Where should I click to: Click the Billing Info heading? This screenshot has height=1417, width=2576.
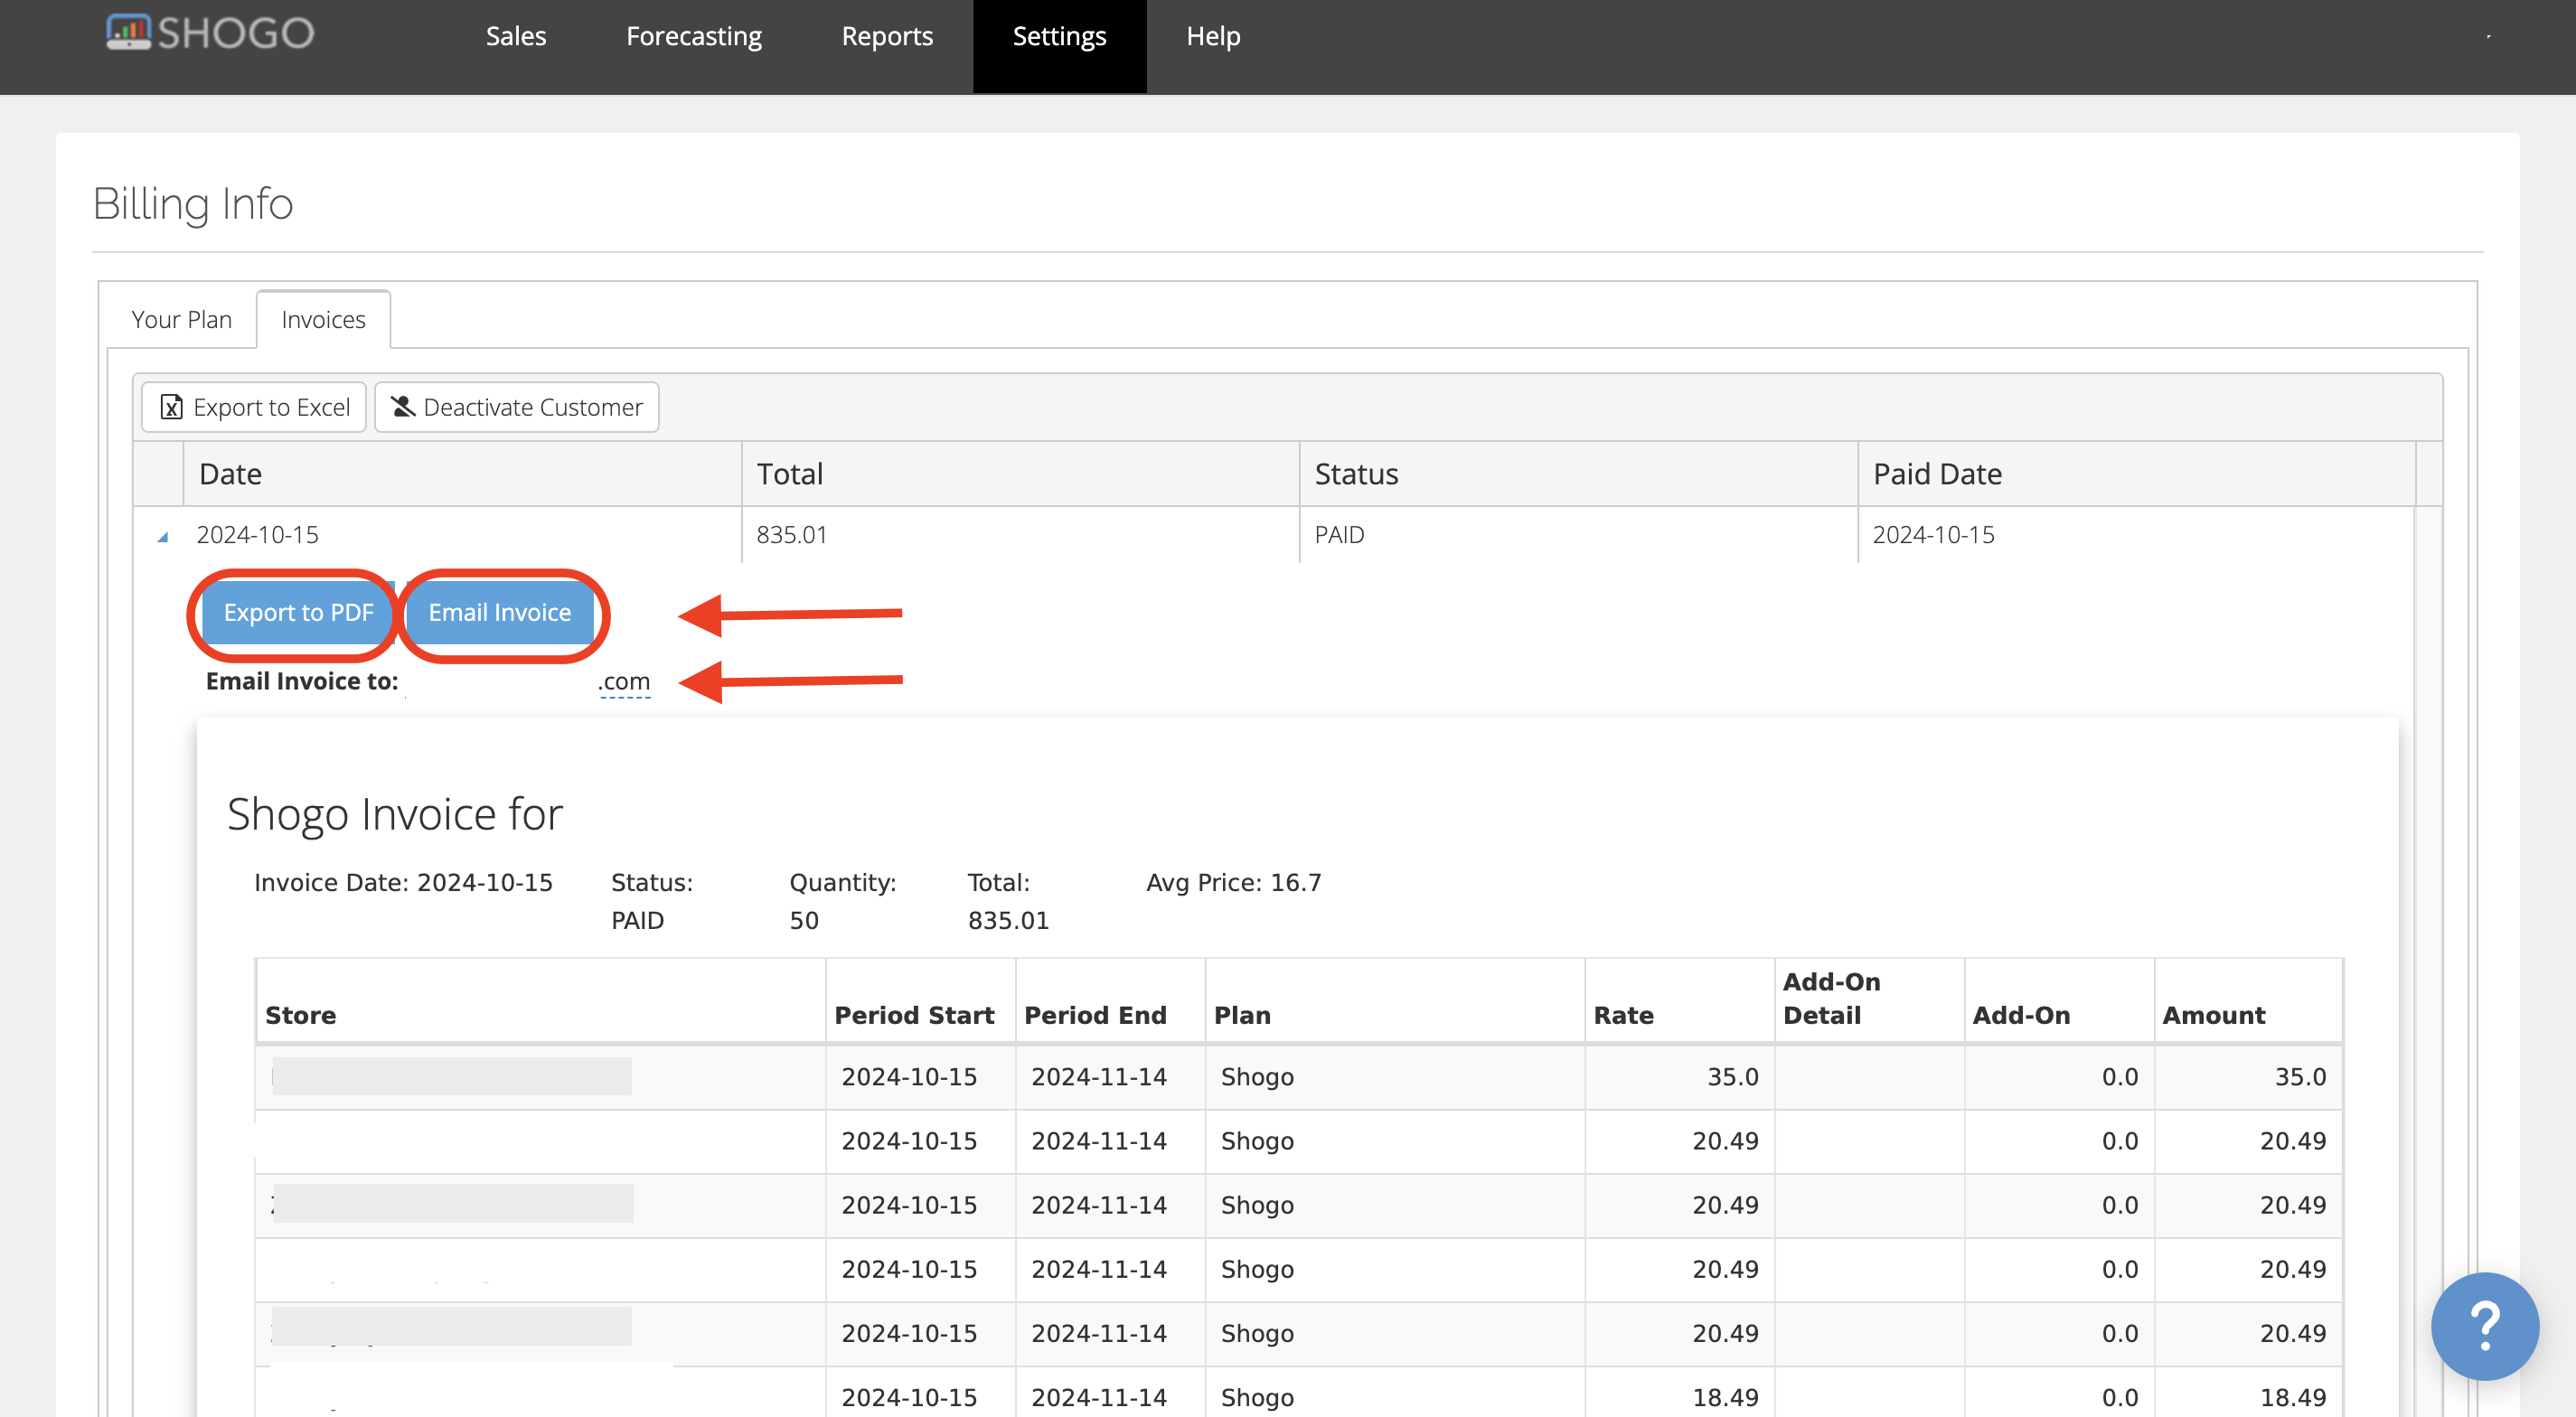point(193,204)
